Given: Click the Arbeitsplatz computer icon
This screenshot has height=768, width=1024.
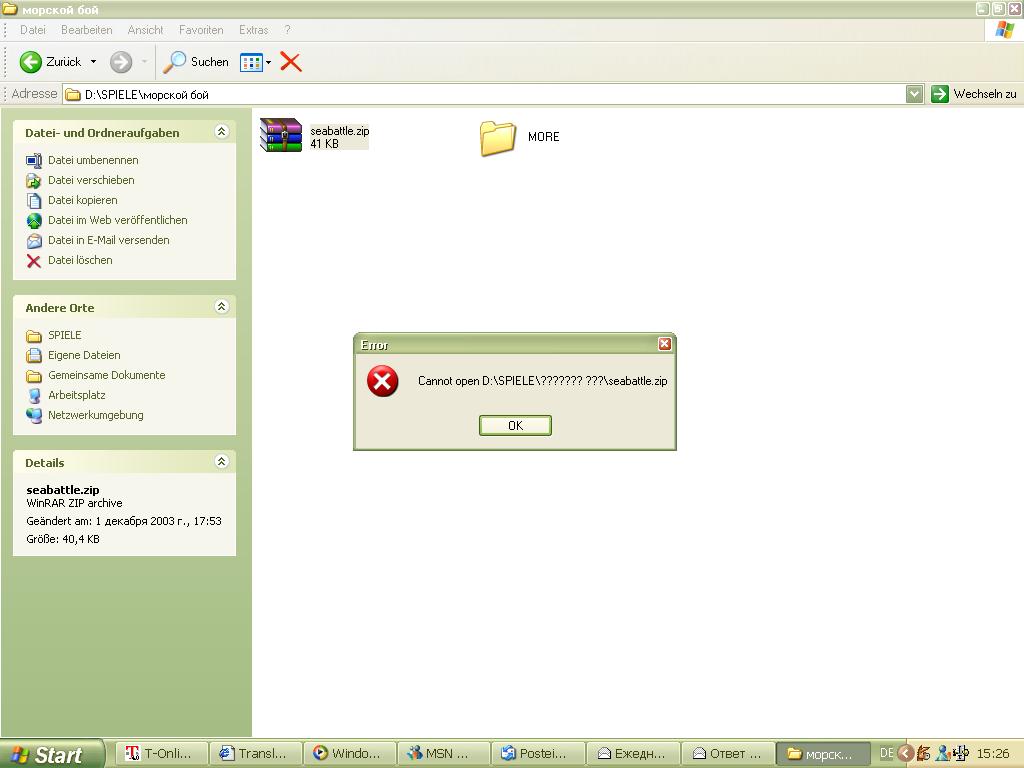Looking at the screenshot, I should pos(34,396).
